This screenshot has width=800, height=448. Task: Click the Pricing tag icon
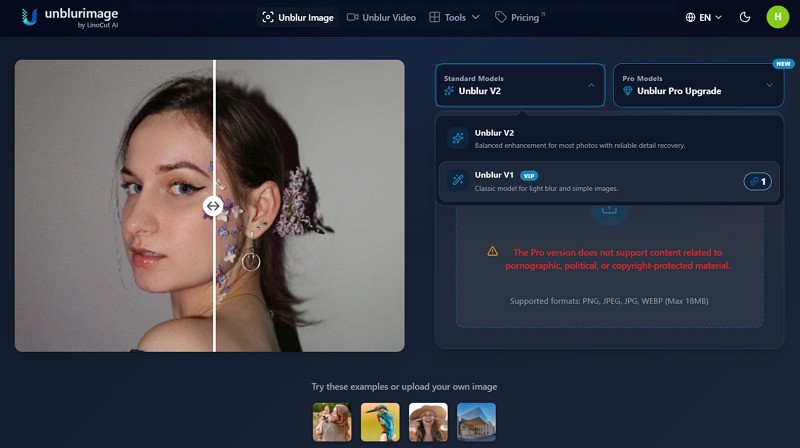pos(501,17)
